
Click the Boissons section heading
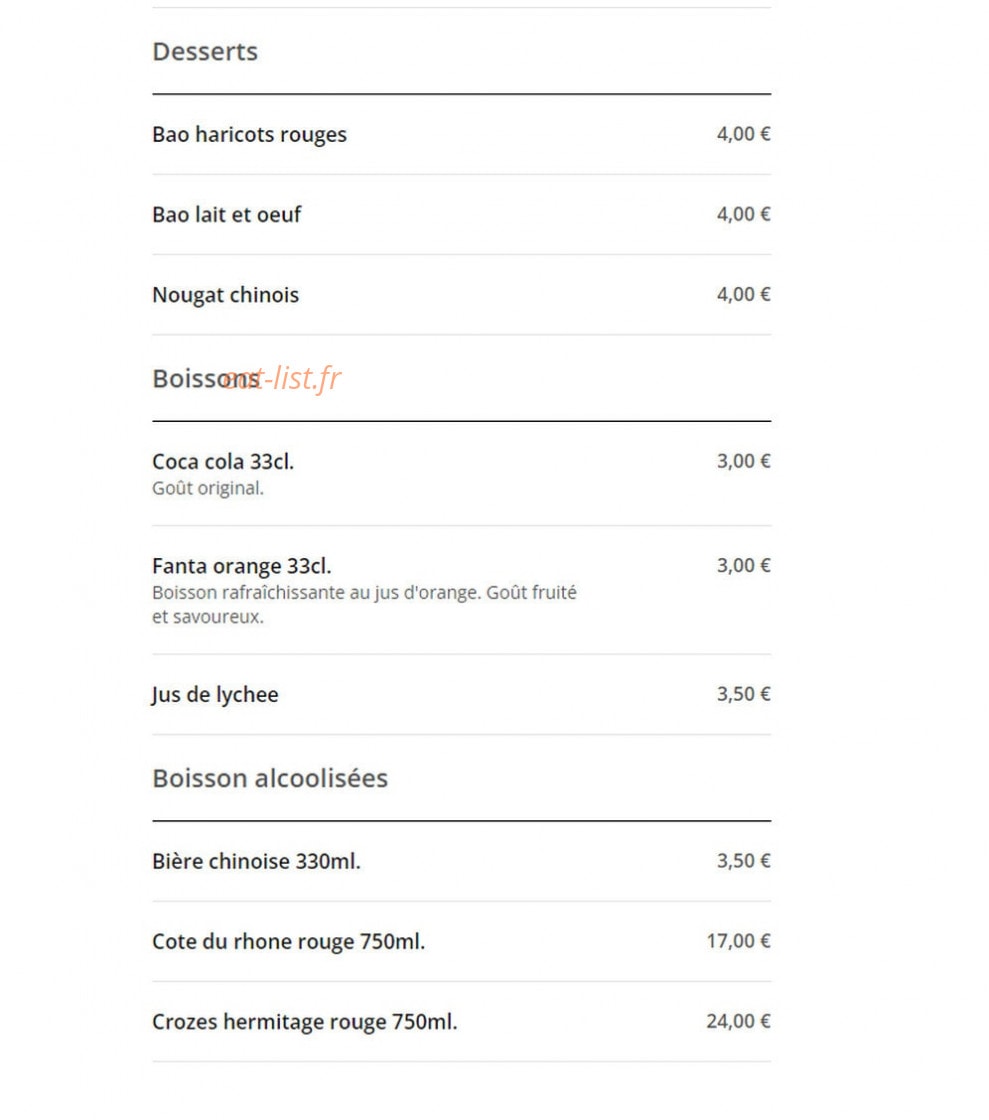click(x=206, y=379)
